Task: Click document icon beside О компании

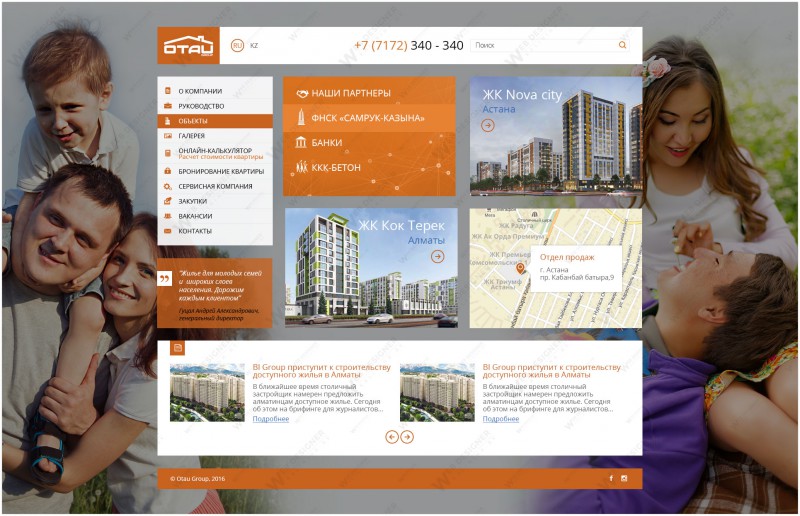Action: click(167, 91)
